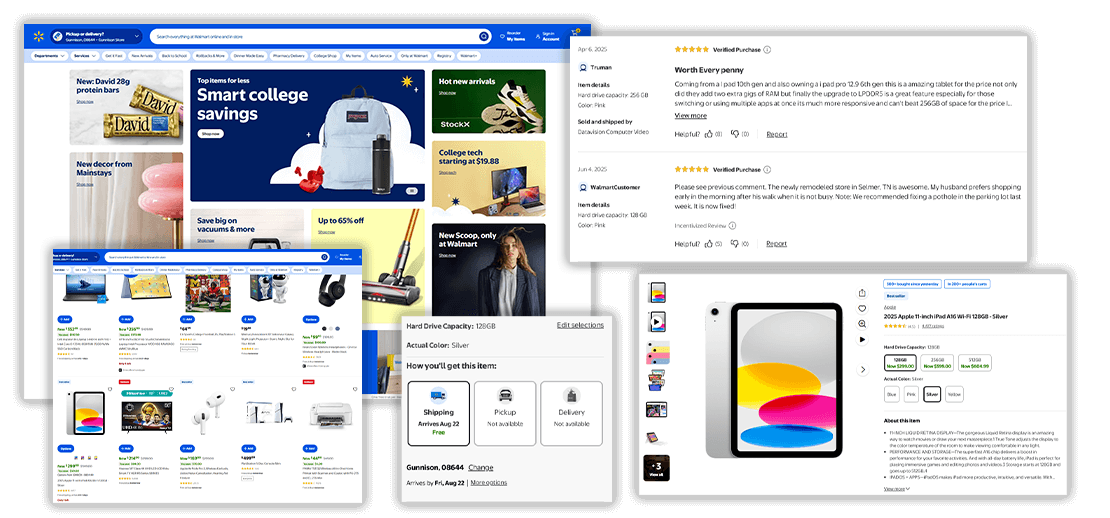Click thumbs down on WalmartCustomer's review

coord(735,244)
